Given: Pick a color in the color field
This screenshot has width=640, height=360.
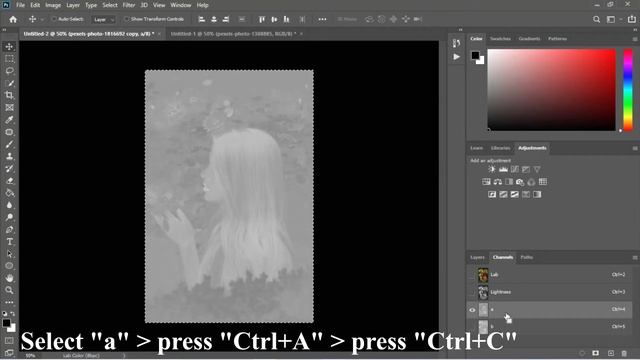Looking at the screenshot, I should point(551,90).
